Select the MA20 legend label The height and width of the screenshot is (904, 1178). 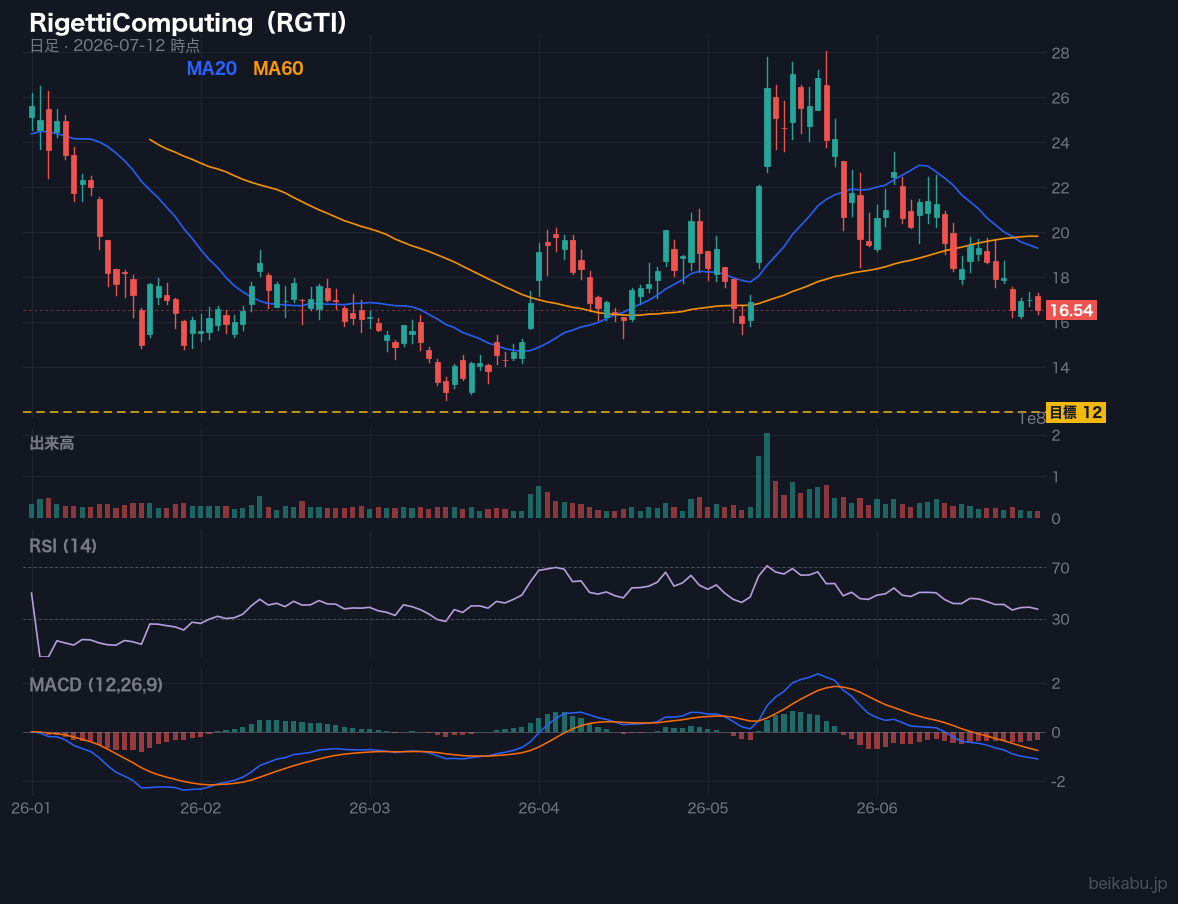point(211,68)
